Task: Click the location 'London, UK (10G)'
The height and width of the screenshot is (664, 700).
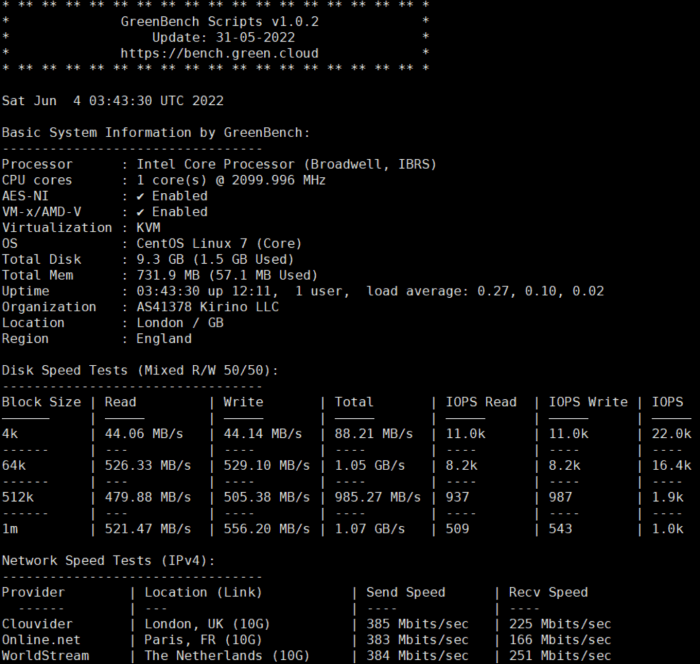Action: point(207,624)
